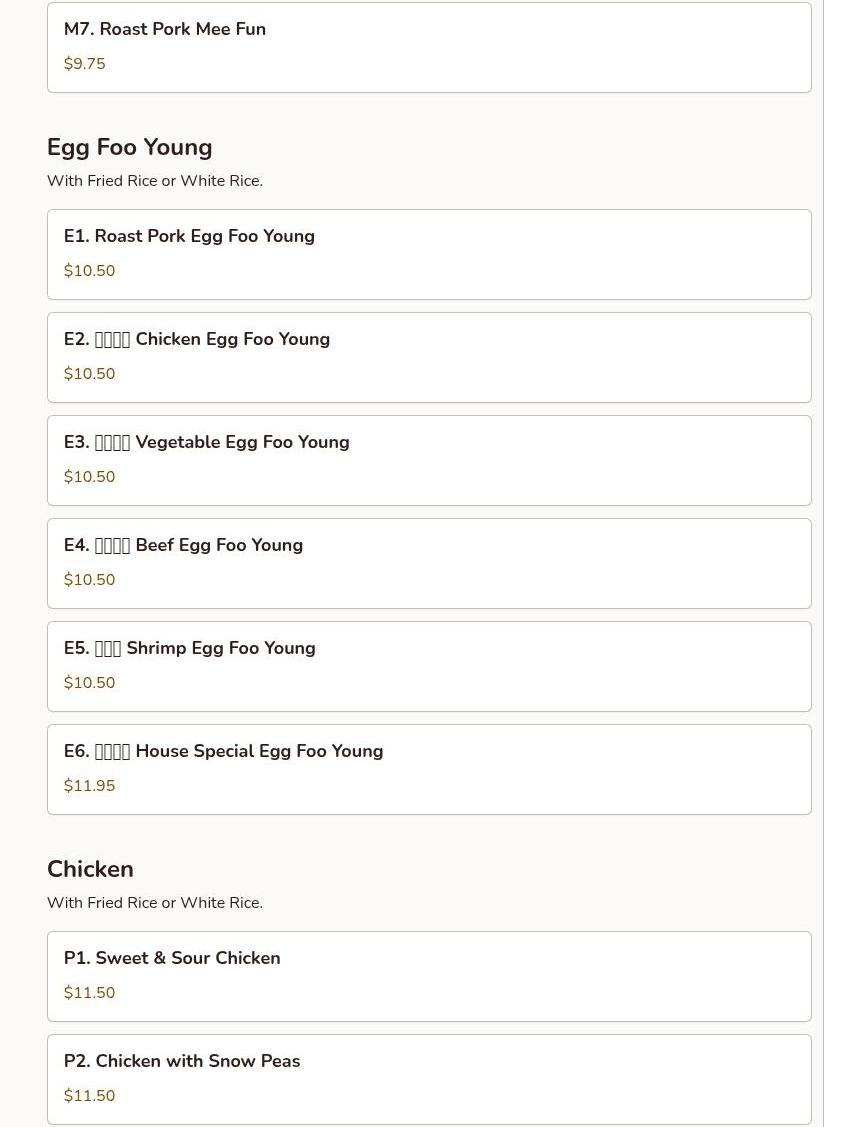Screen dimensions: 844x1127
Task: Select E3. Vegetable Egg Foo Young
Action: point(428,460)
